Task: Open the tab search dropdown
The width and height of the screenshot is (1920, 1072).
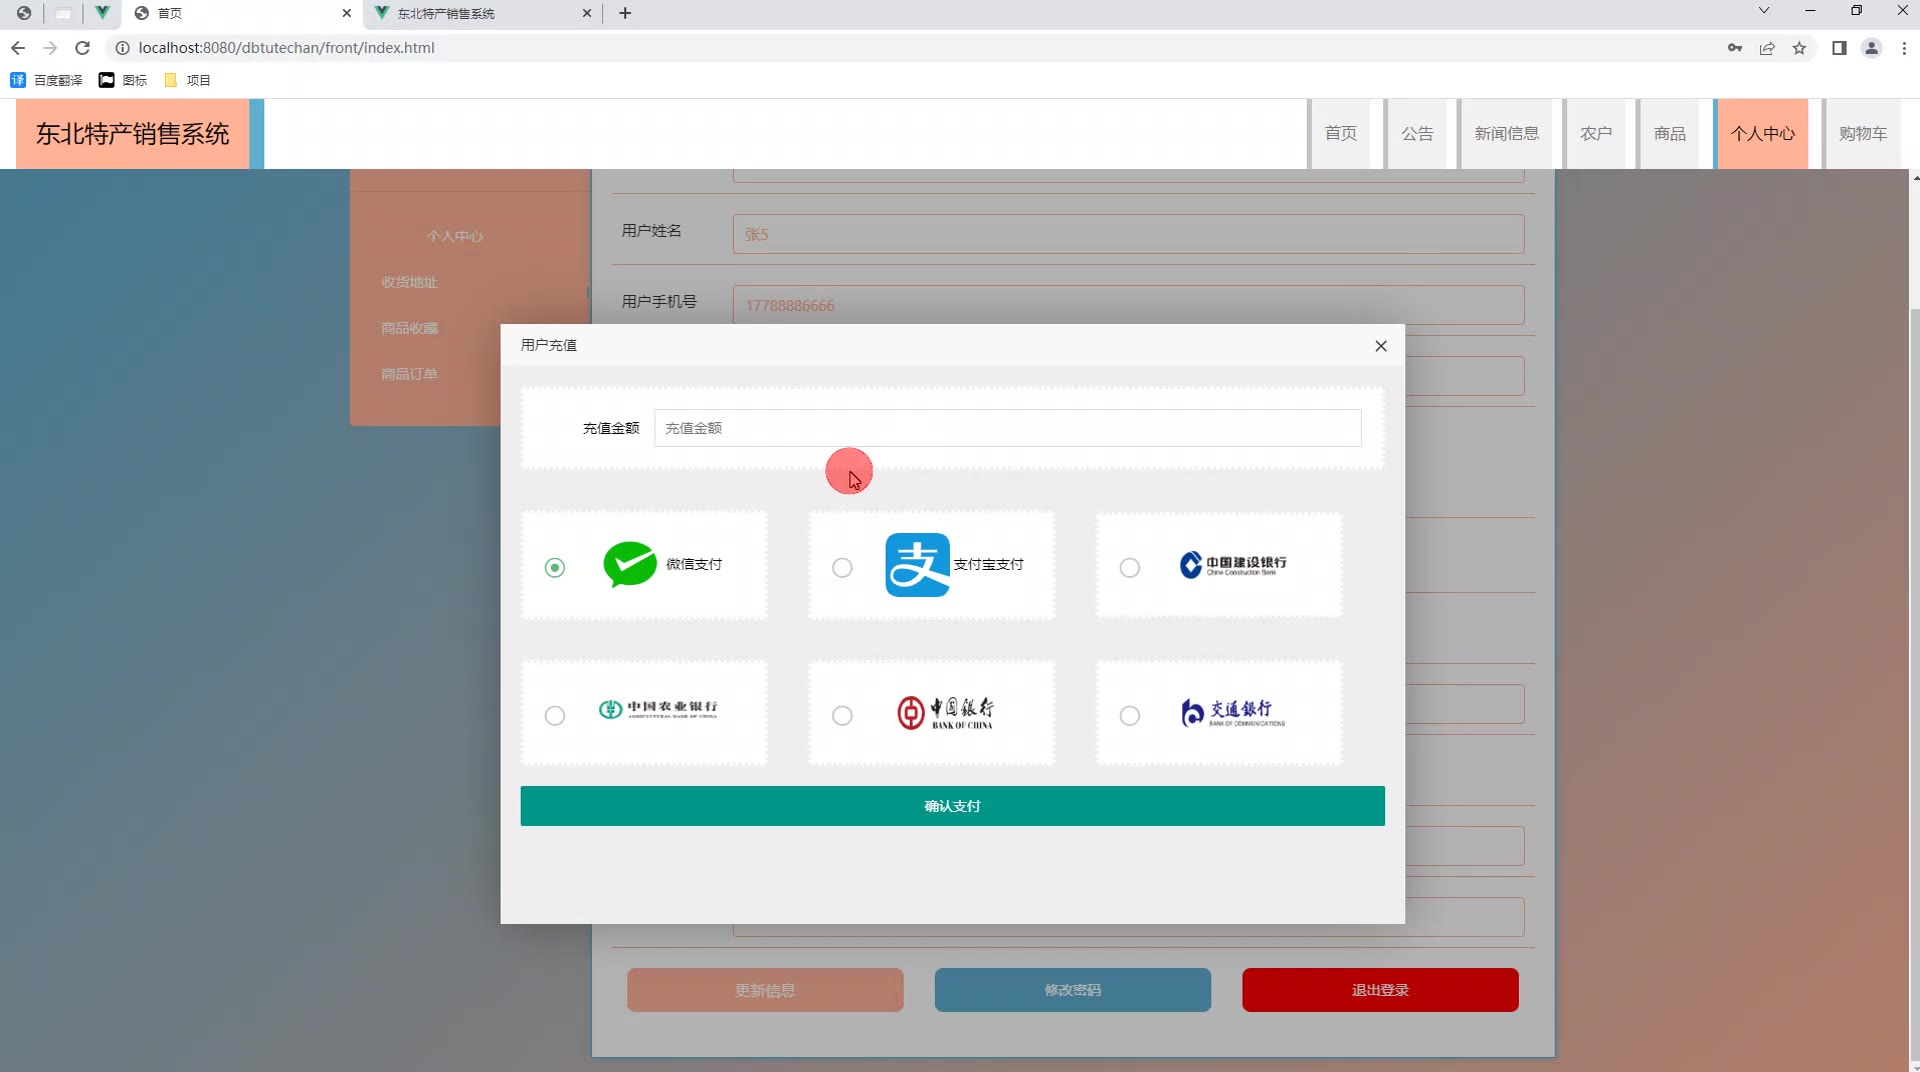Action: (x=1764, y=11)
